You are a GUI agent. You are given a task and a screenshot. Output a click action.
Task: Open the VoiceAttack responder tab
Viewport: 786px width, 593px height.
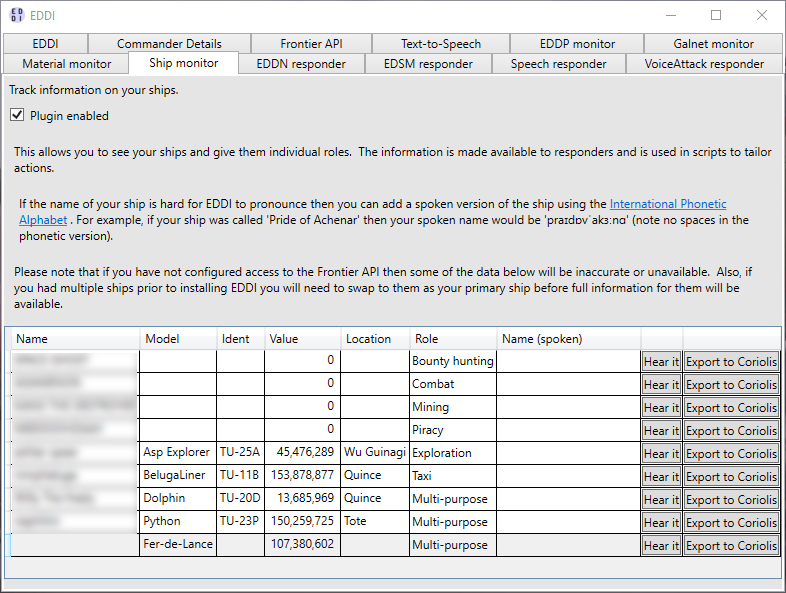(704, 64)
